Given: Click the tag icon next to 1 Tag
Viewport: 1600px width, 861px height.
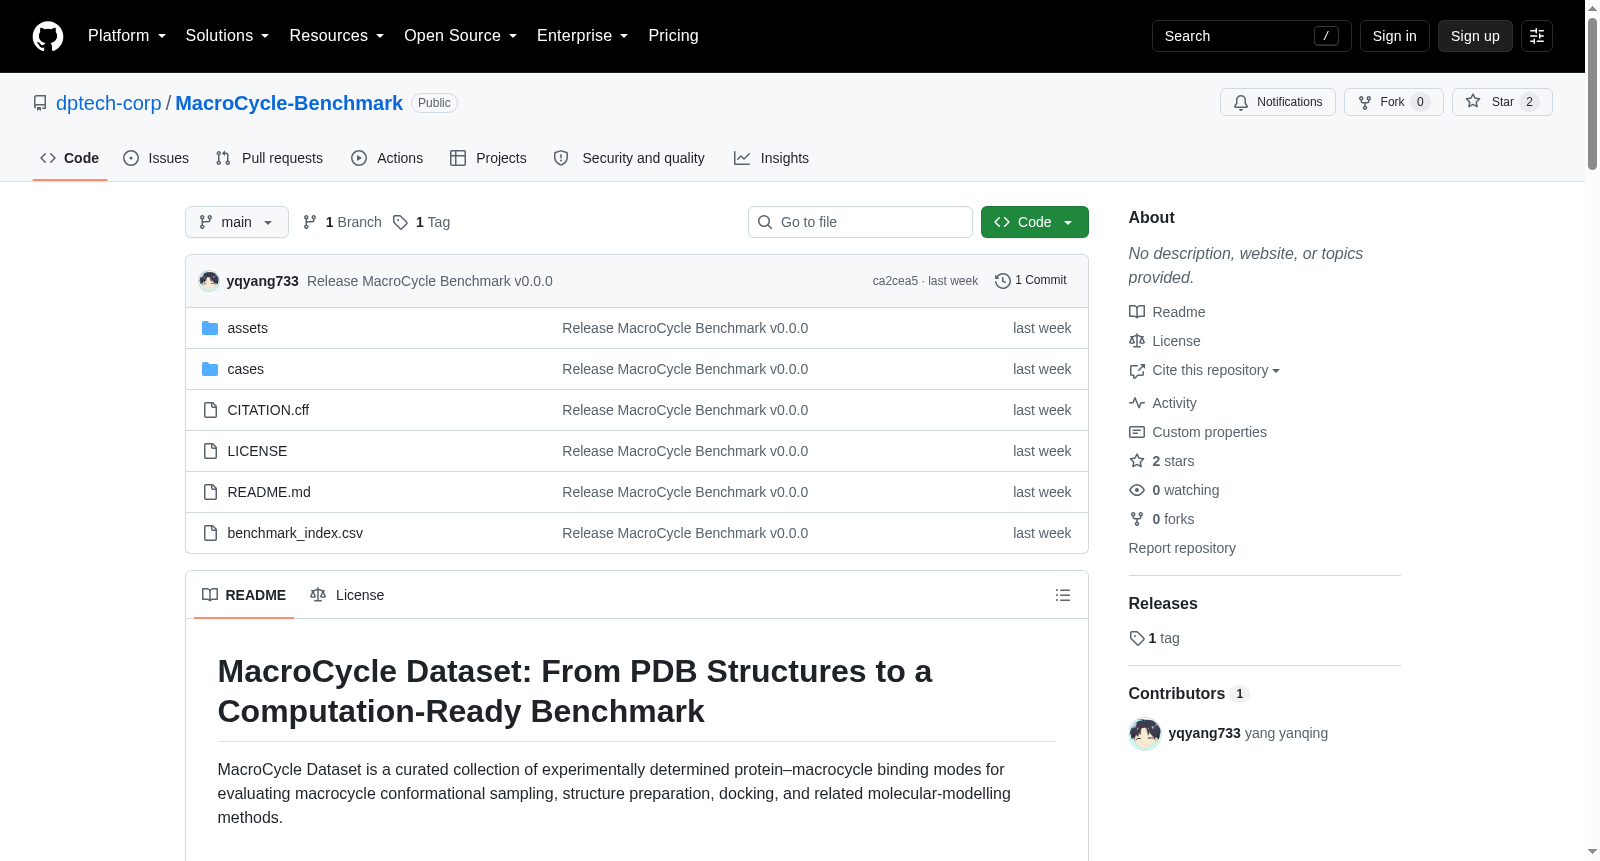Looking at the screenshot, I should pos(400,222).
